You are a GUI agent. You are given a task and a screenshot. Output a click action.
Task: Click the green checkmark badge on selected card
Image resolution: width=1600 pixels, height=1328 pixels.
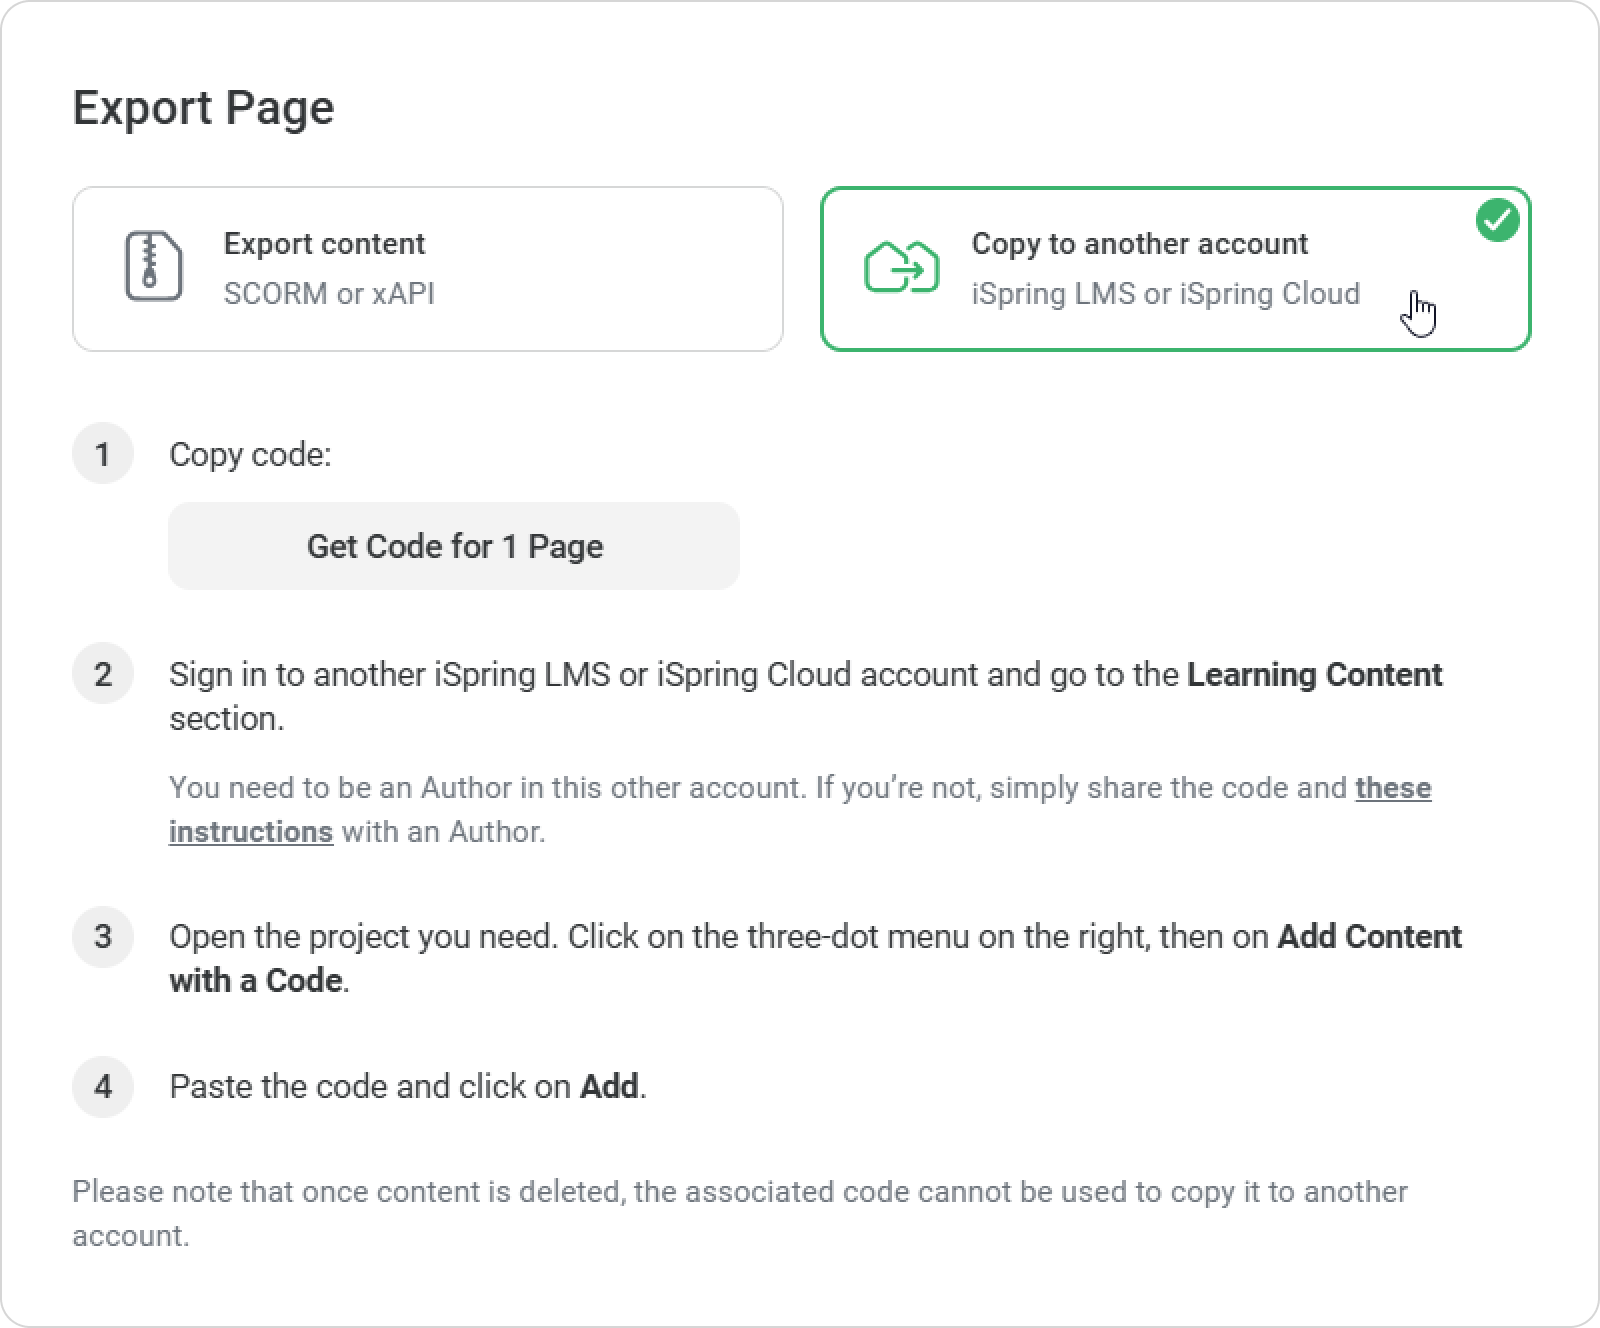click(1497, 221)
